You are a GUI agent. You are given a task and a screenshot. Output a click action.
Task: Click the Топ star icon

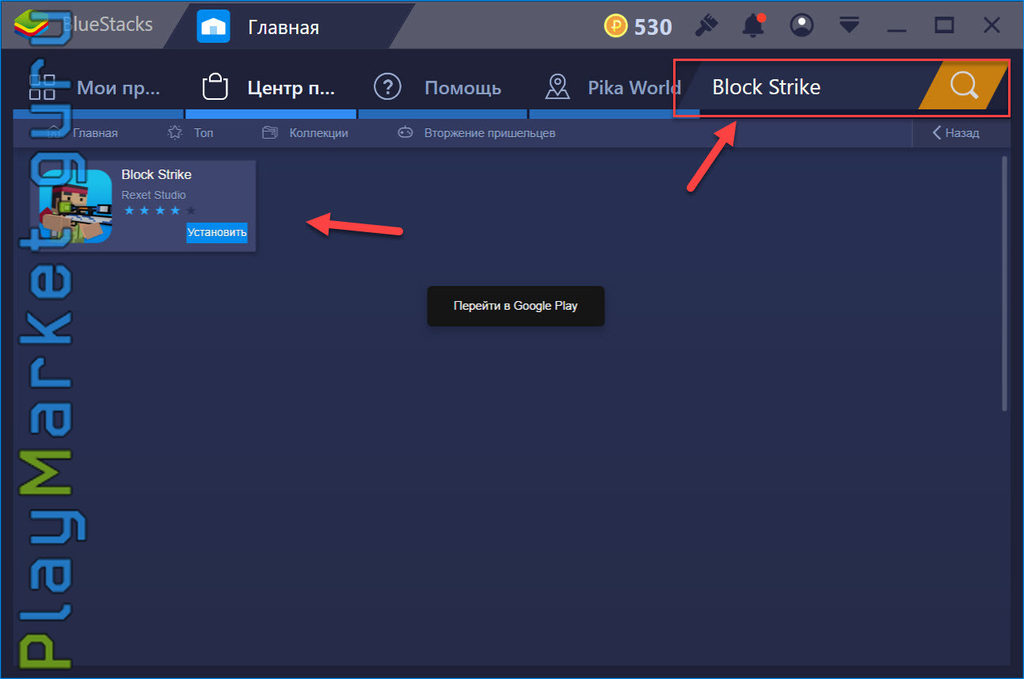(x=174, y=133)
